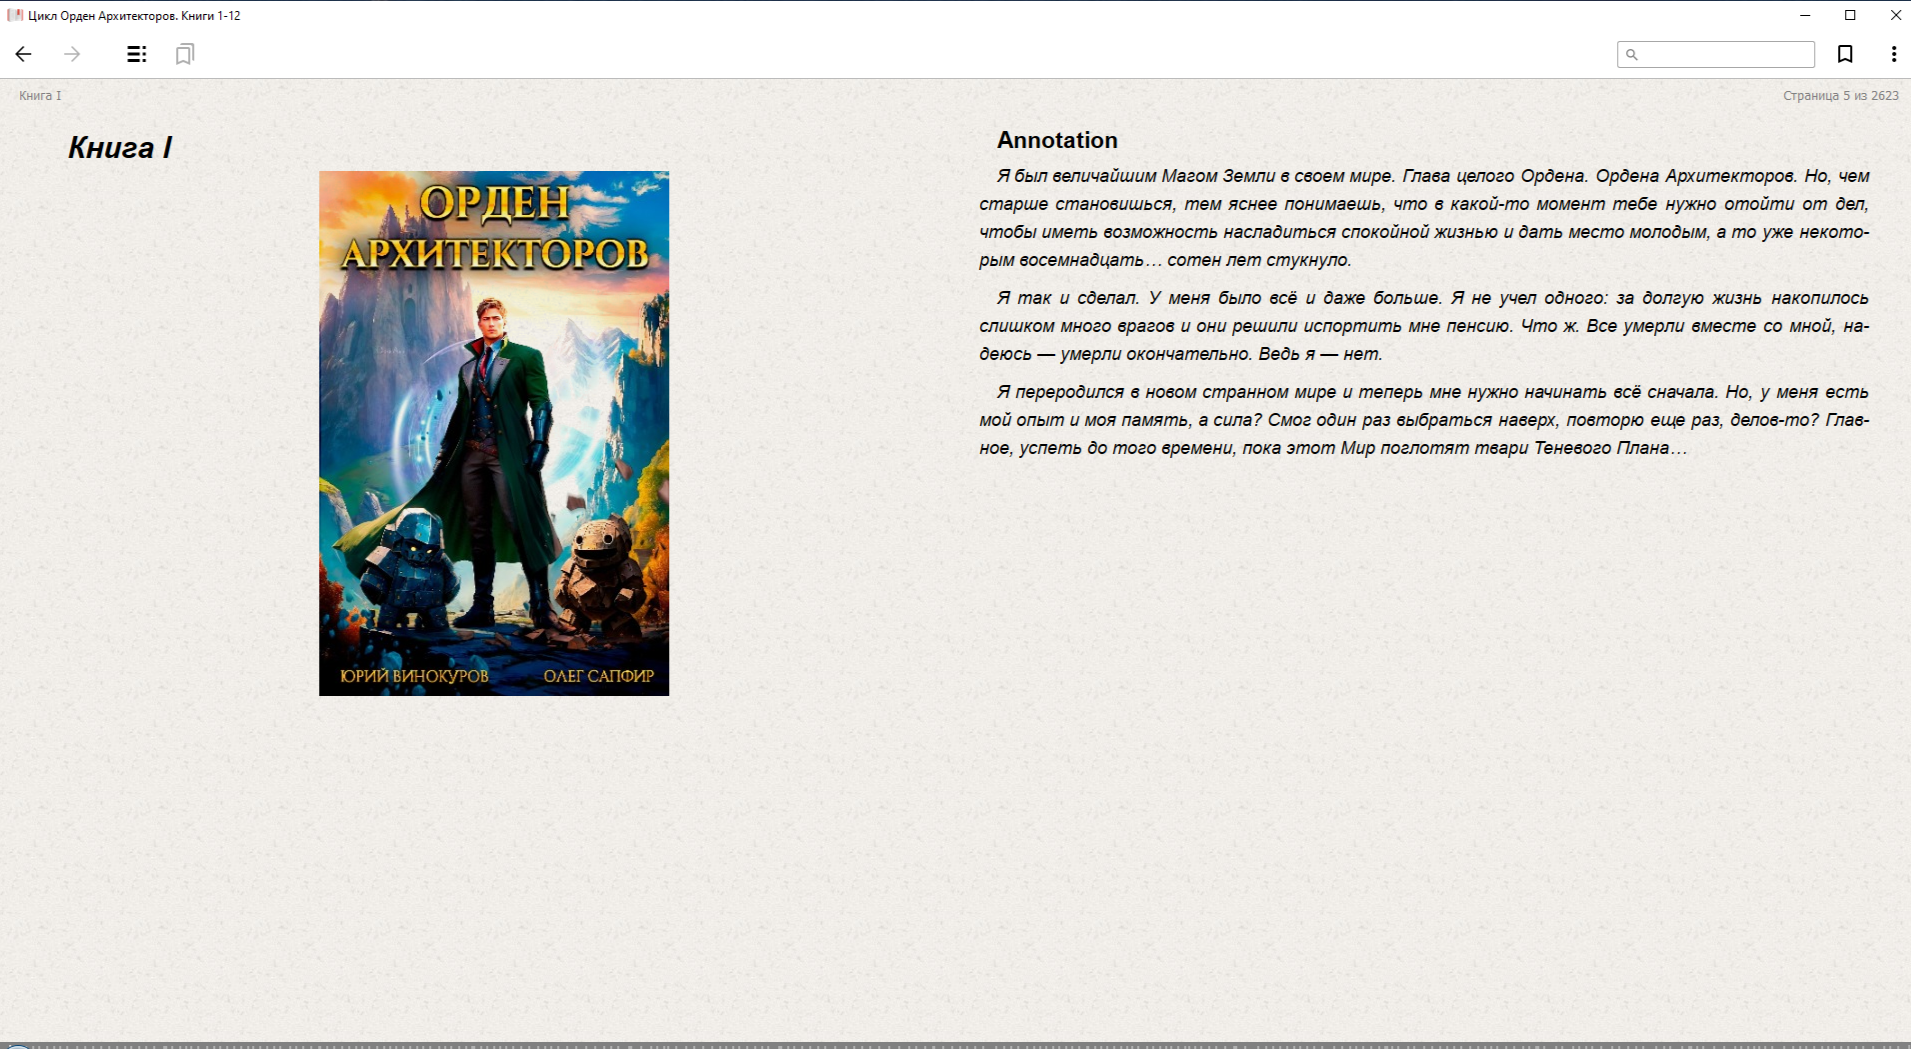
Task: Click the 'Страница 5 из 2623' page indicator
Action: click(1840, 96)
